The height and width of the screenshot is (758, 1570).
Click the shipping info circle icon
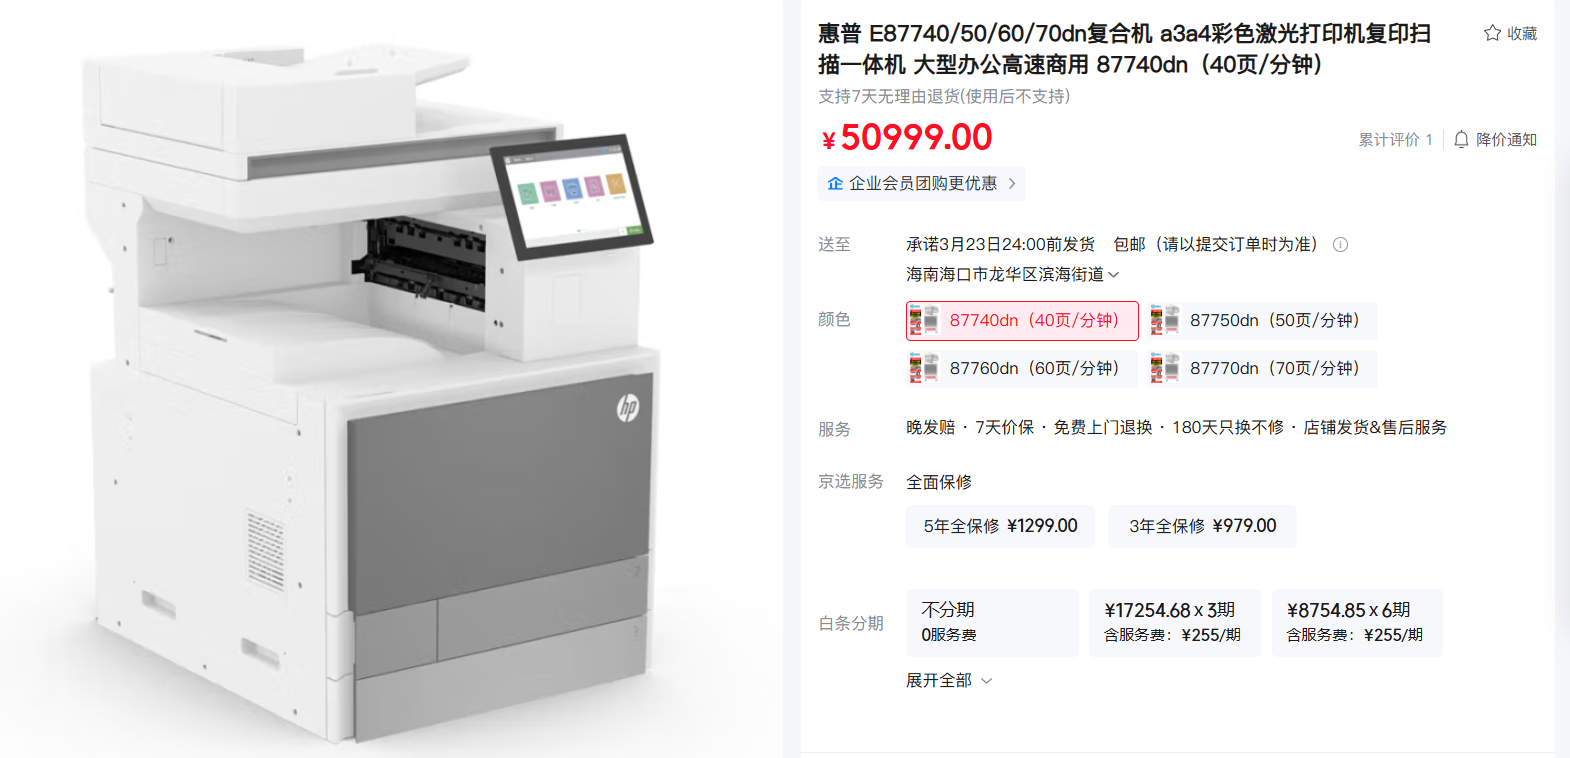point(1341,244)
